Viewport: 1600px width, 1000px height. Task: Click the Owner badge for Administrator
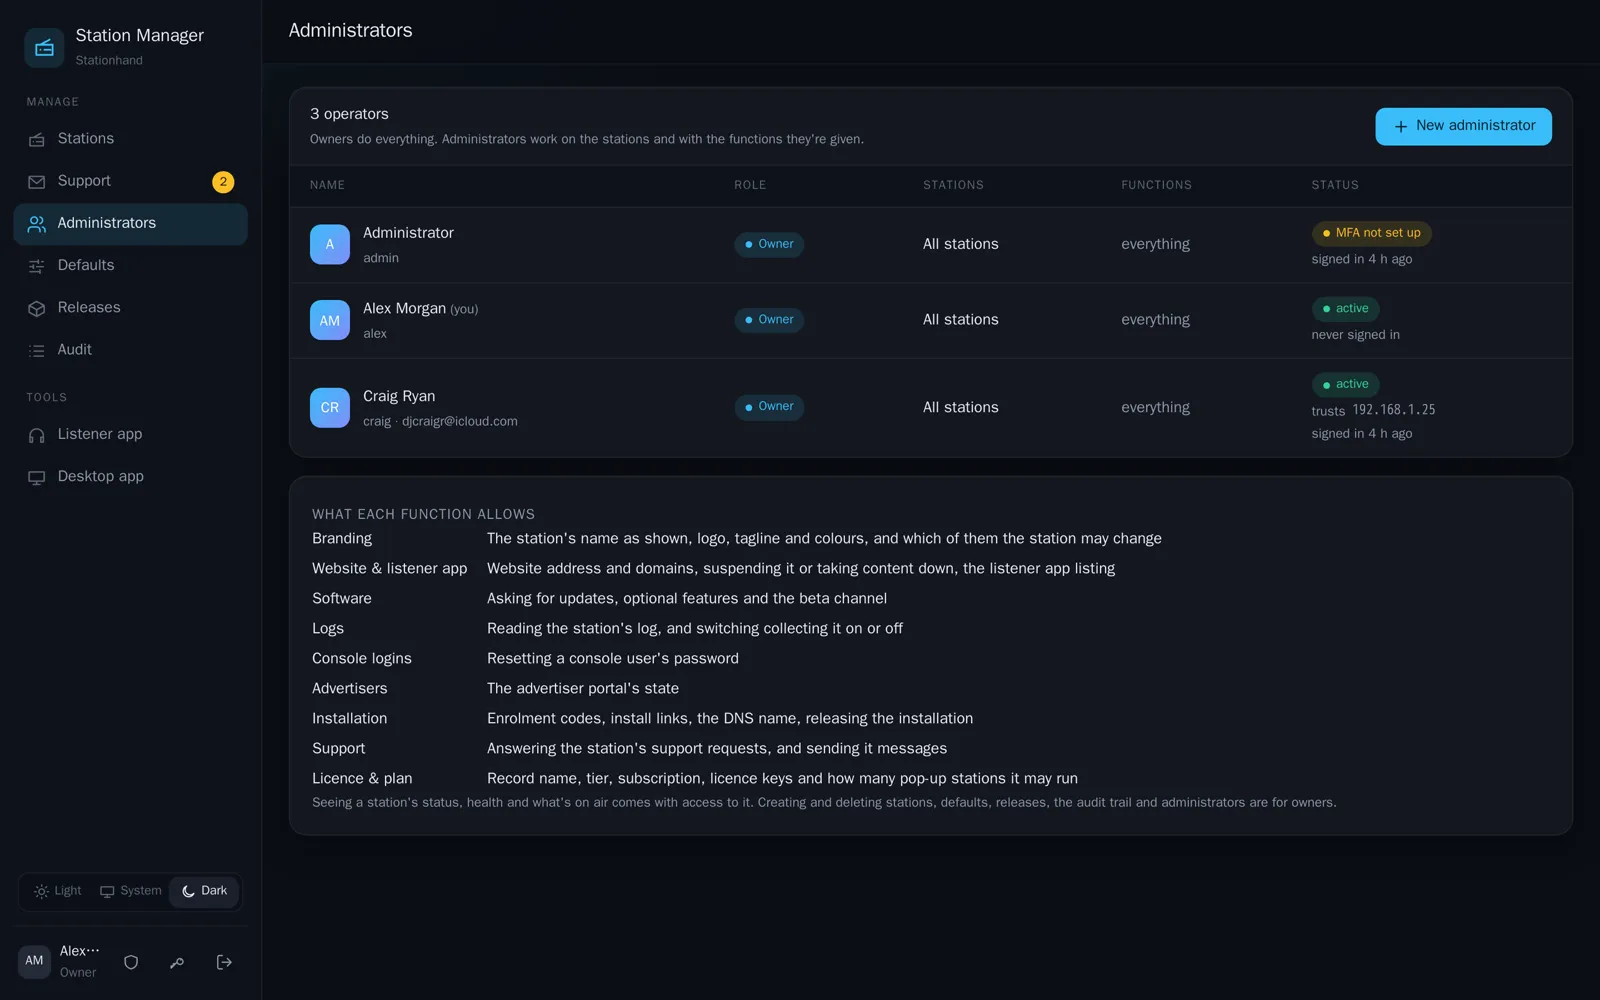769,245
